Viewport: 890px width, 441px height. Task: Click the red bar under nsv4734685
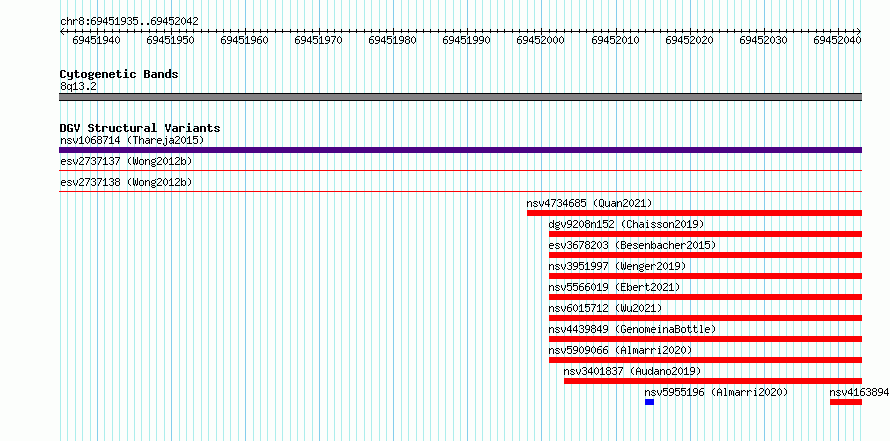pos(694,213)
